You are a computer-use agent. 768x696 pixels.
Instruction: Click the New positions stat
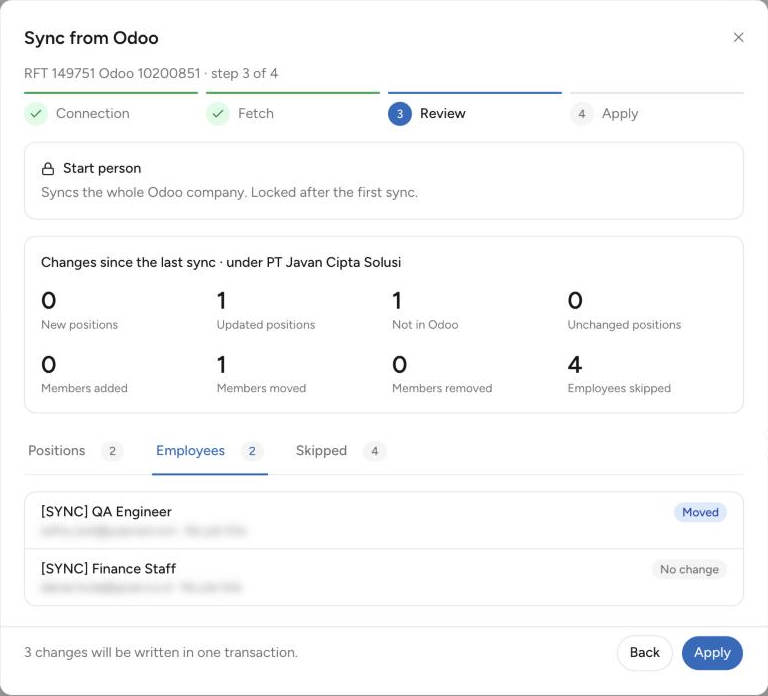pos(79,311)
